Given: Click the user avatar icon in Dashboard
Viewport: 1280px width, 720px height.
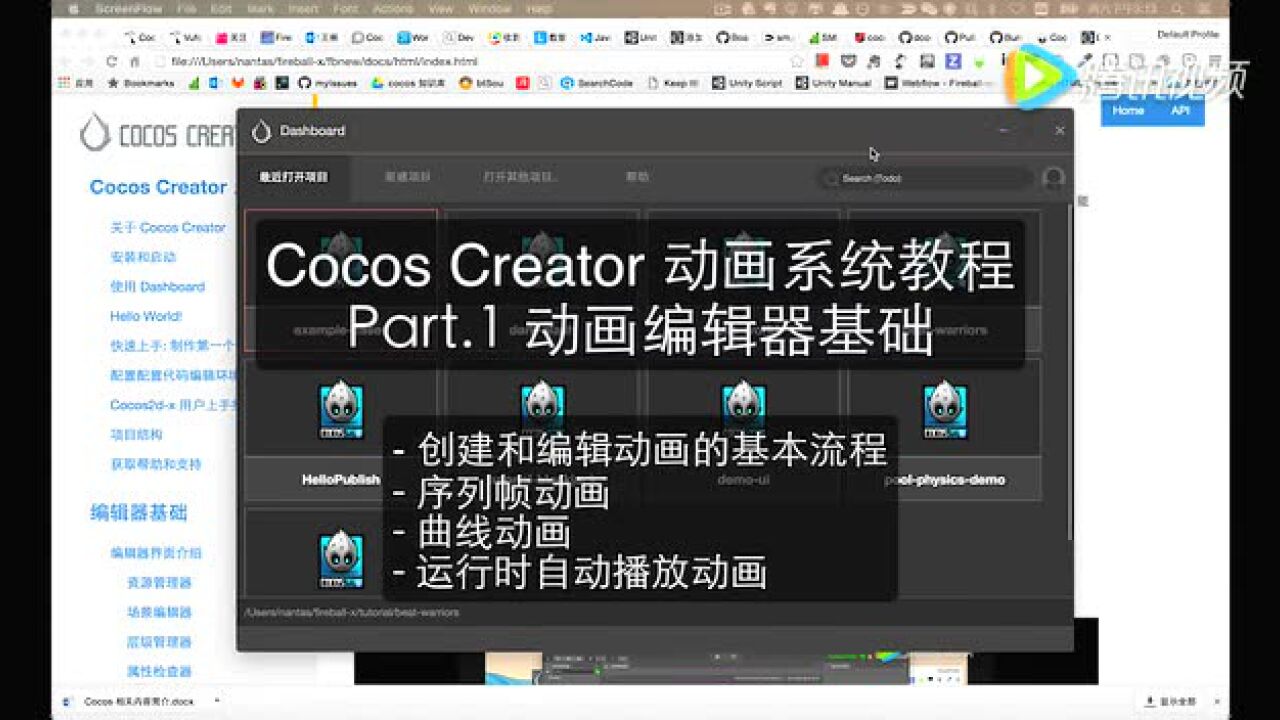Looking at the screenshot, I should 1053,178.
